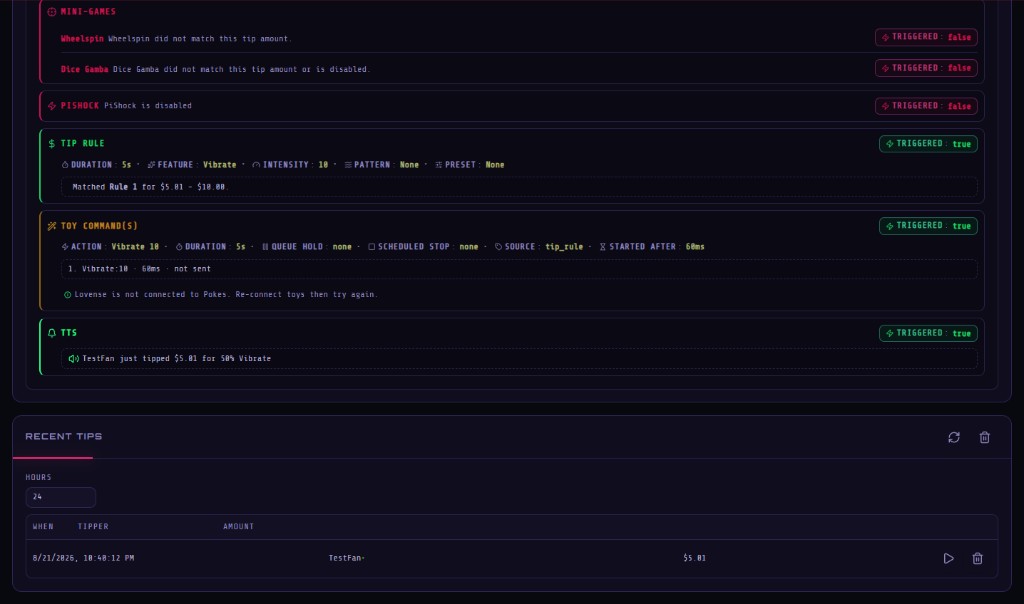Click the Pattern icon in Tip Rule

pos(348,165)
